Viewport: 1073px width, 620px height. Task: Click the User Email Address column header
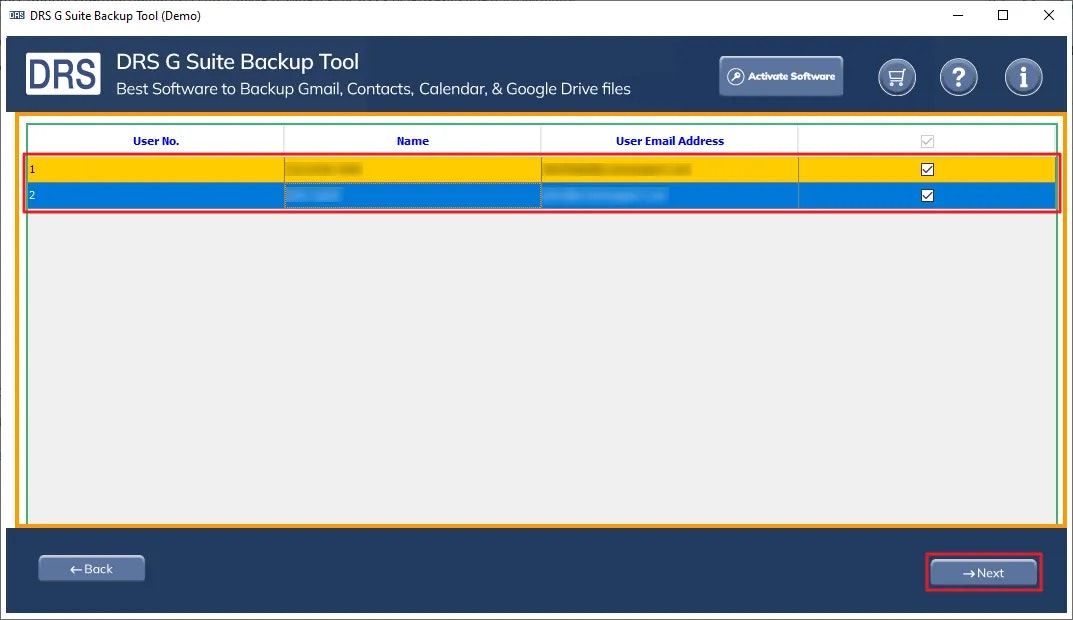point(669,141)
